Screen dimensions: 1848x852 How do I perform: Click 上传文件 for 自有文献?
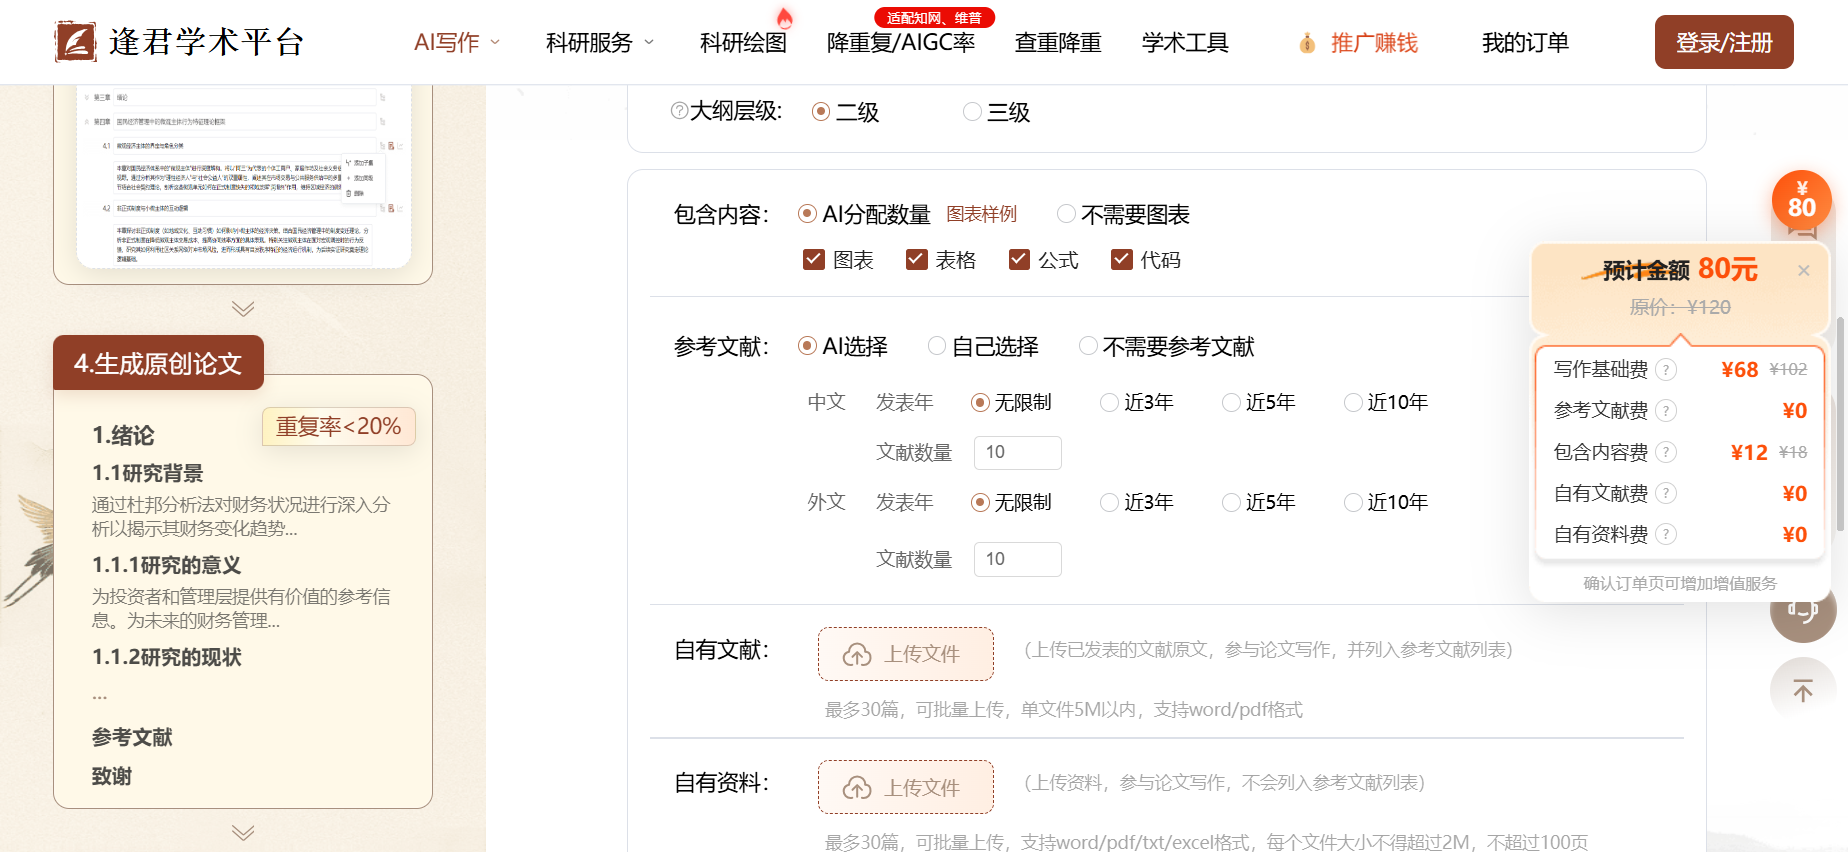(x=906, y=654)
